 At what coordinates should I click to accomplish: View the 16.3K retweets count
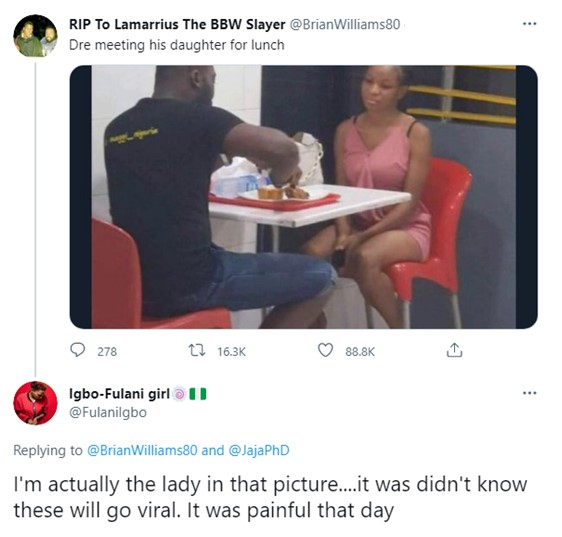(232, 352)
